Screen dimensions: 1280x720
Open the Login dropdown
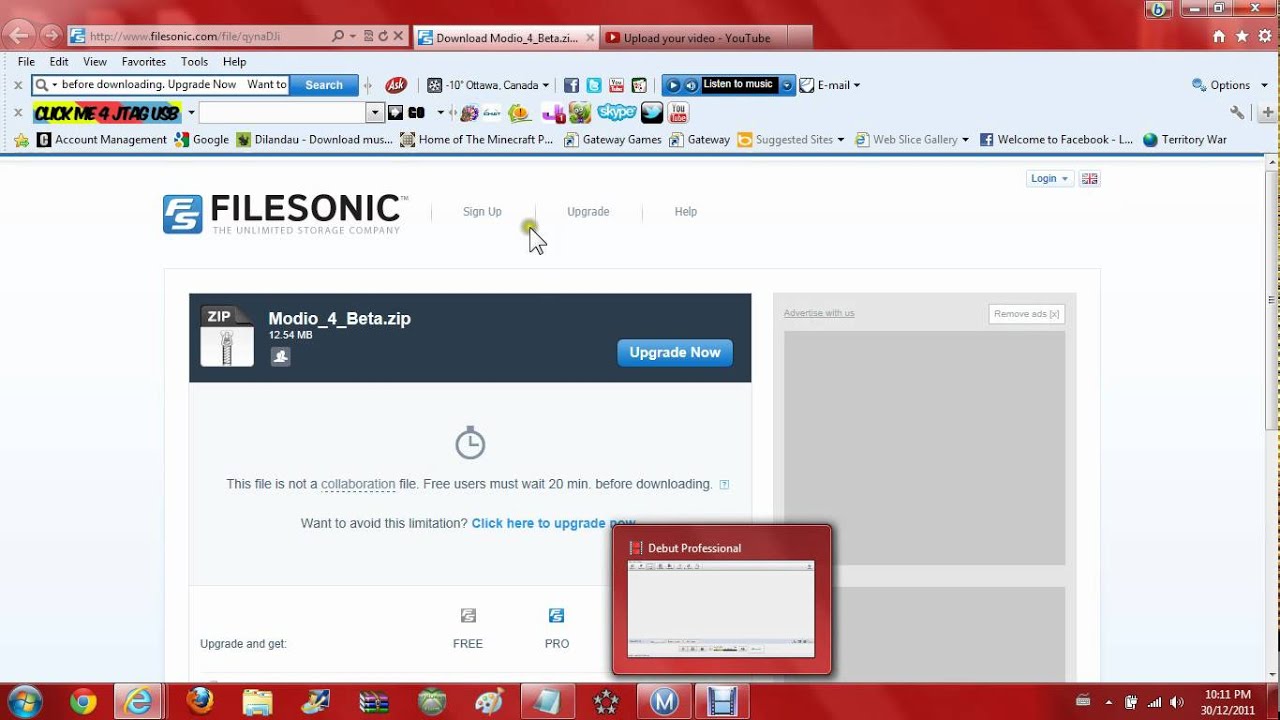pos(1049,179)
